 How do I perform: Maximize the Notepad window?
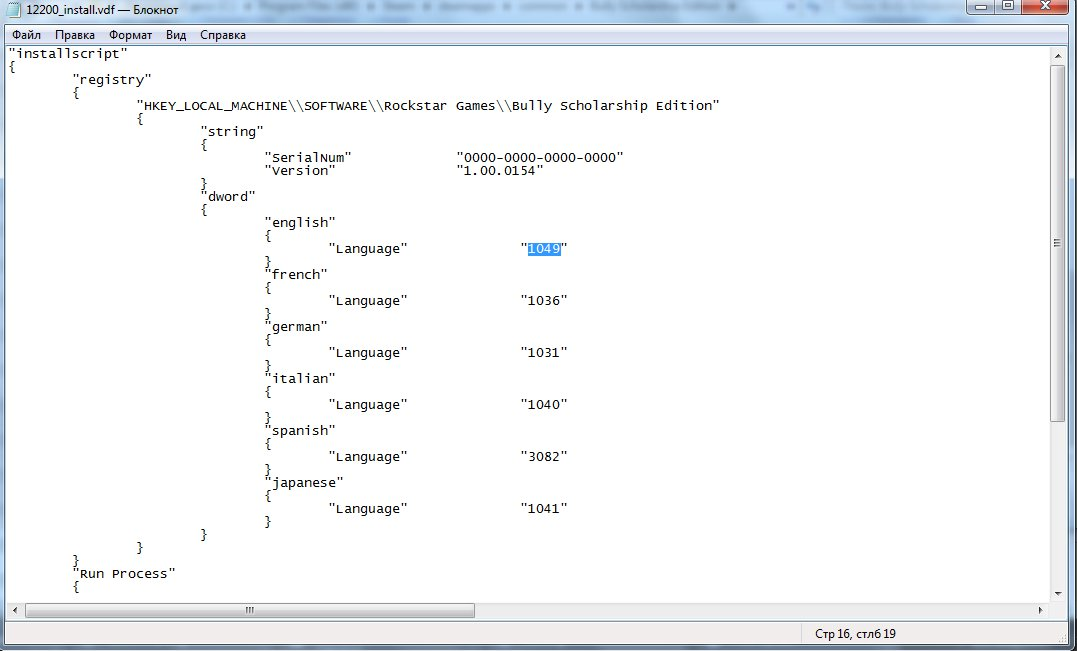pos(1007,7)
